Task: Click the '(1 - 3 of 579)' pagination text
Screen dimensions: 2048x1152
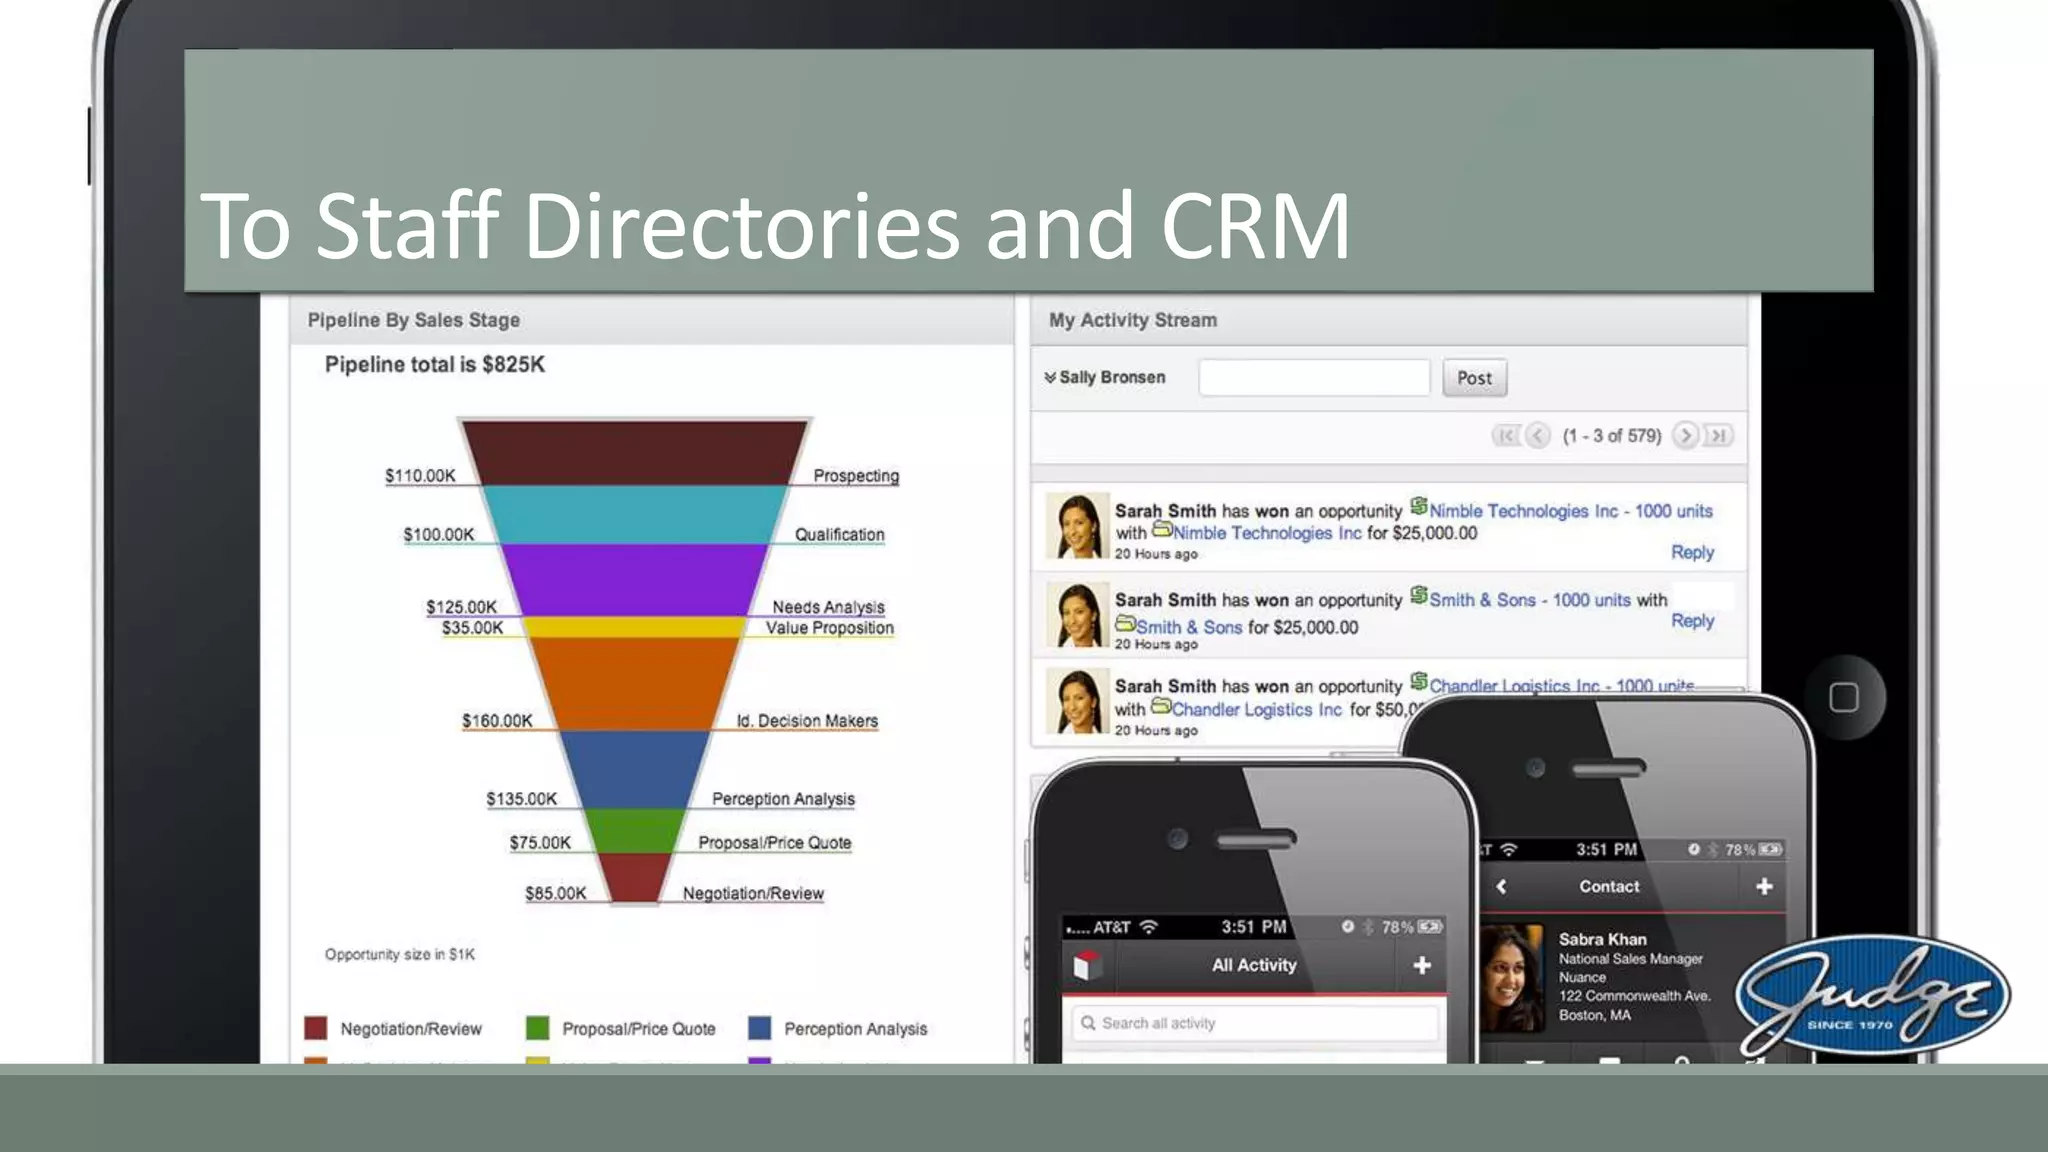Action: coord(1611,436)
